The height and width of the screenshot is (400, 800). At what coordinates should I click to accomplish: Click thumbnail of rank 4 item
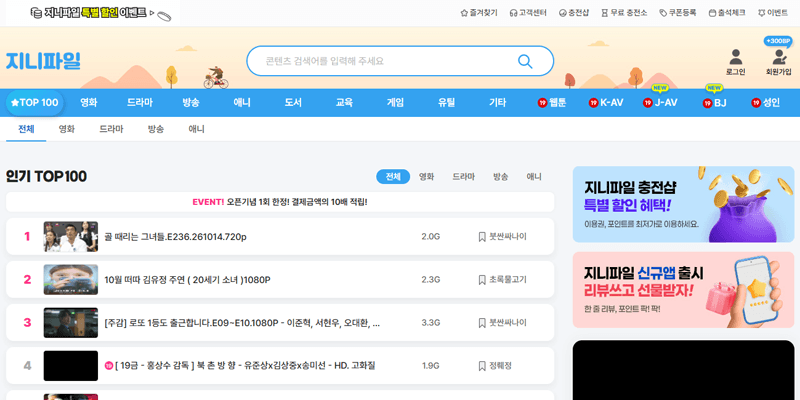70,366
